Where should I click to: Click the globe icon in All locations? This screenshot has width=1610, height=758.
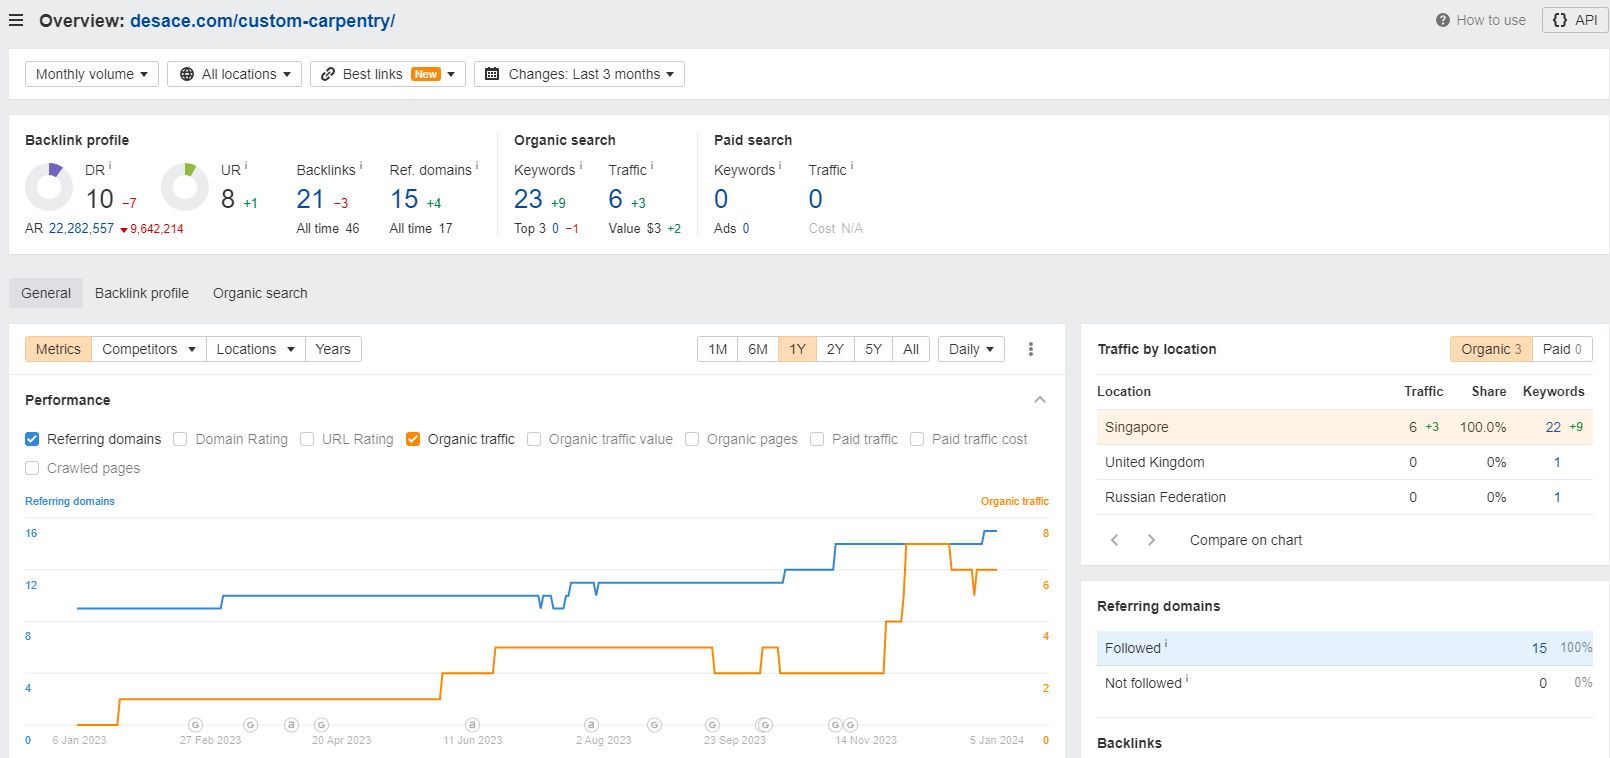[x=187, y=74]
